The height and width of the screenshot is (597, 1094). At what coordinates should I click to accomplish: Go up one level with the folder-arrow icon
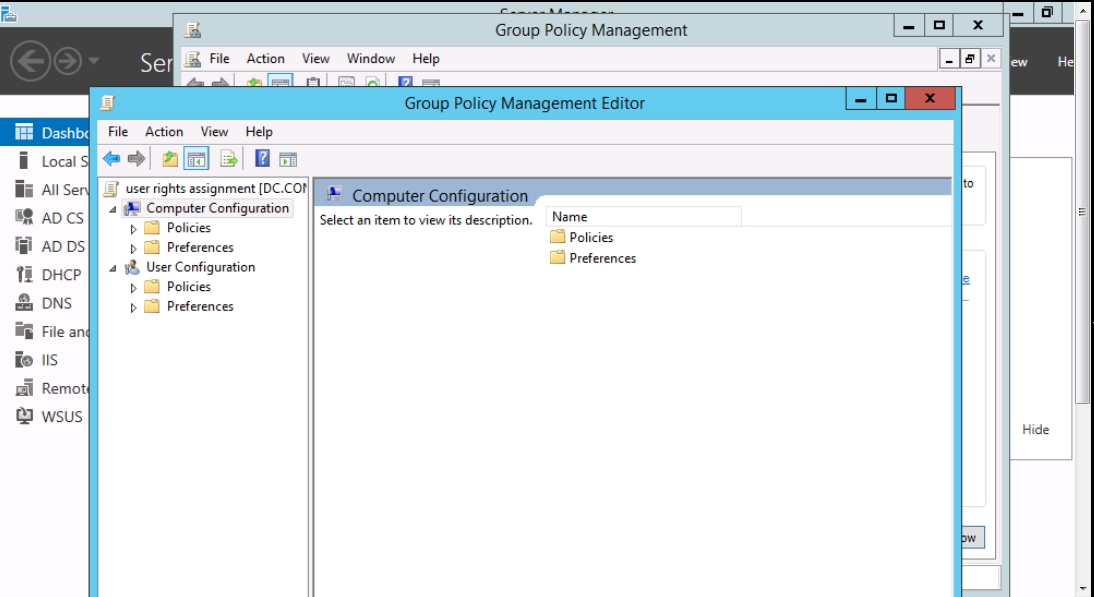[x=170, y=159]
